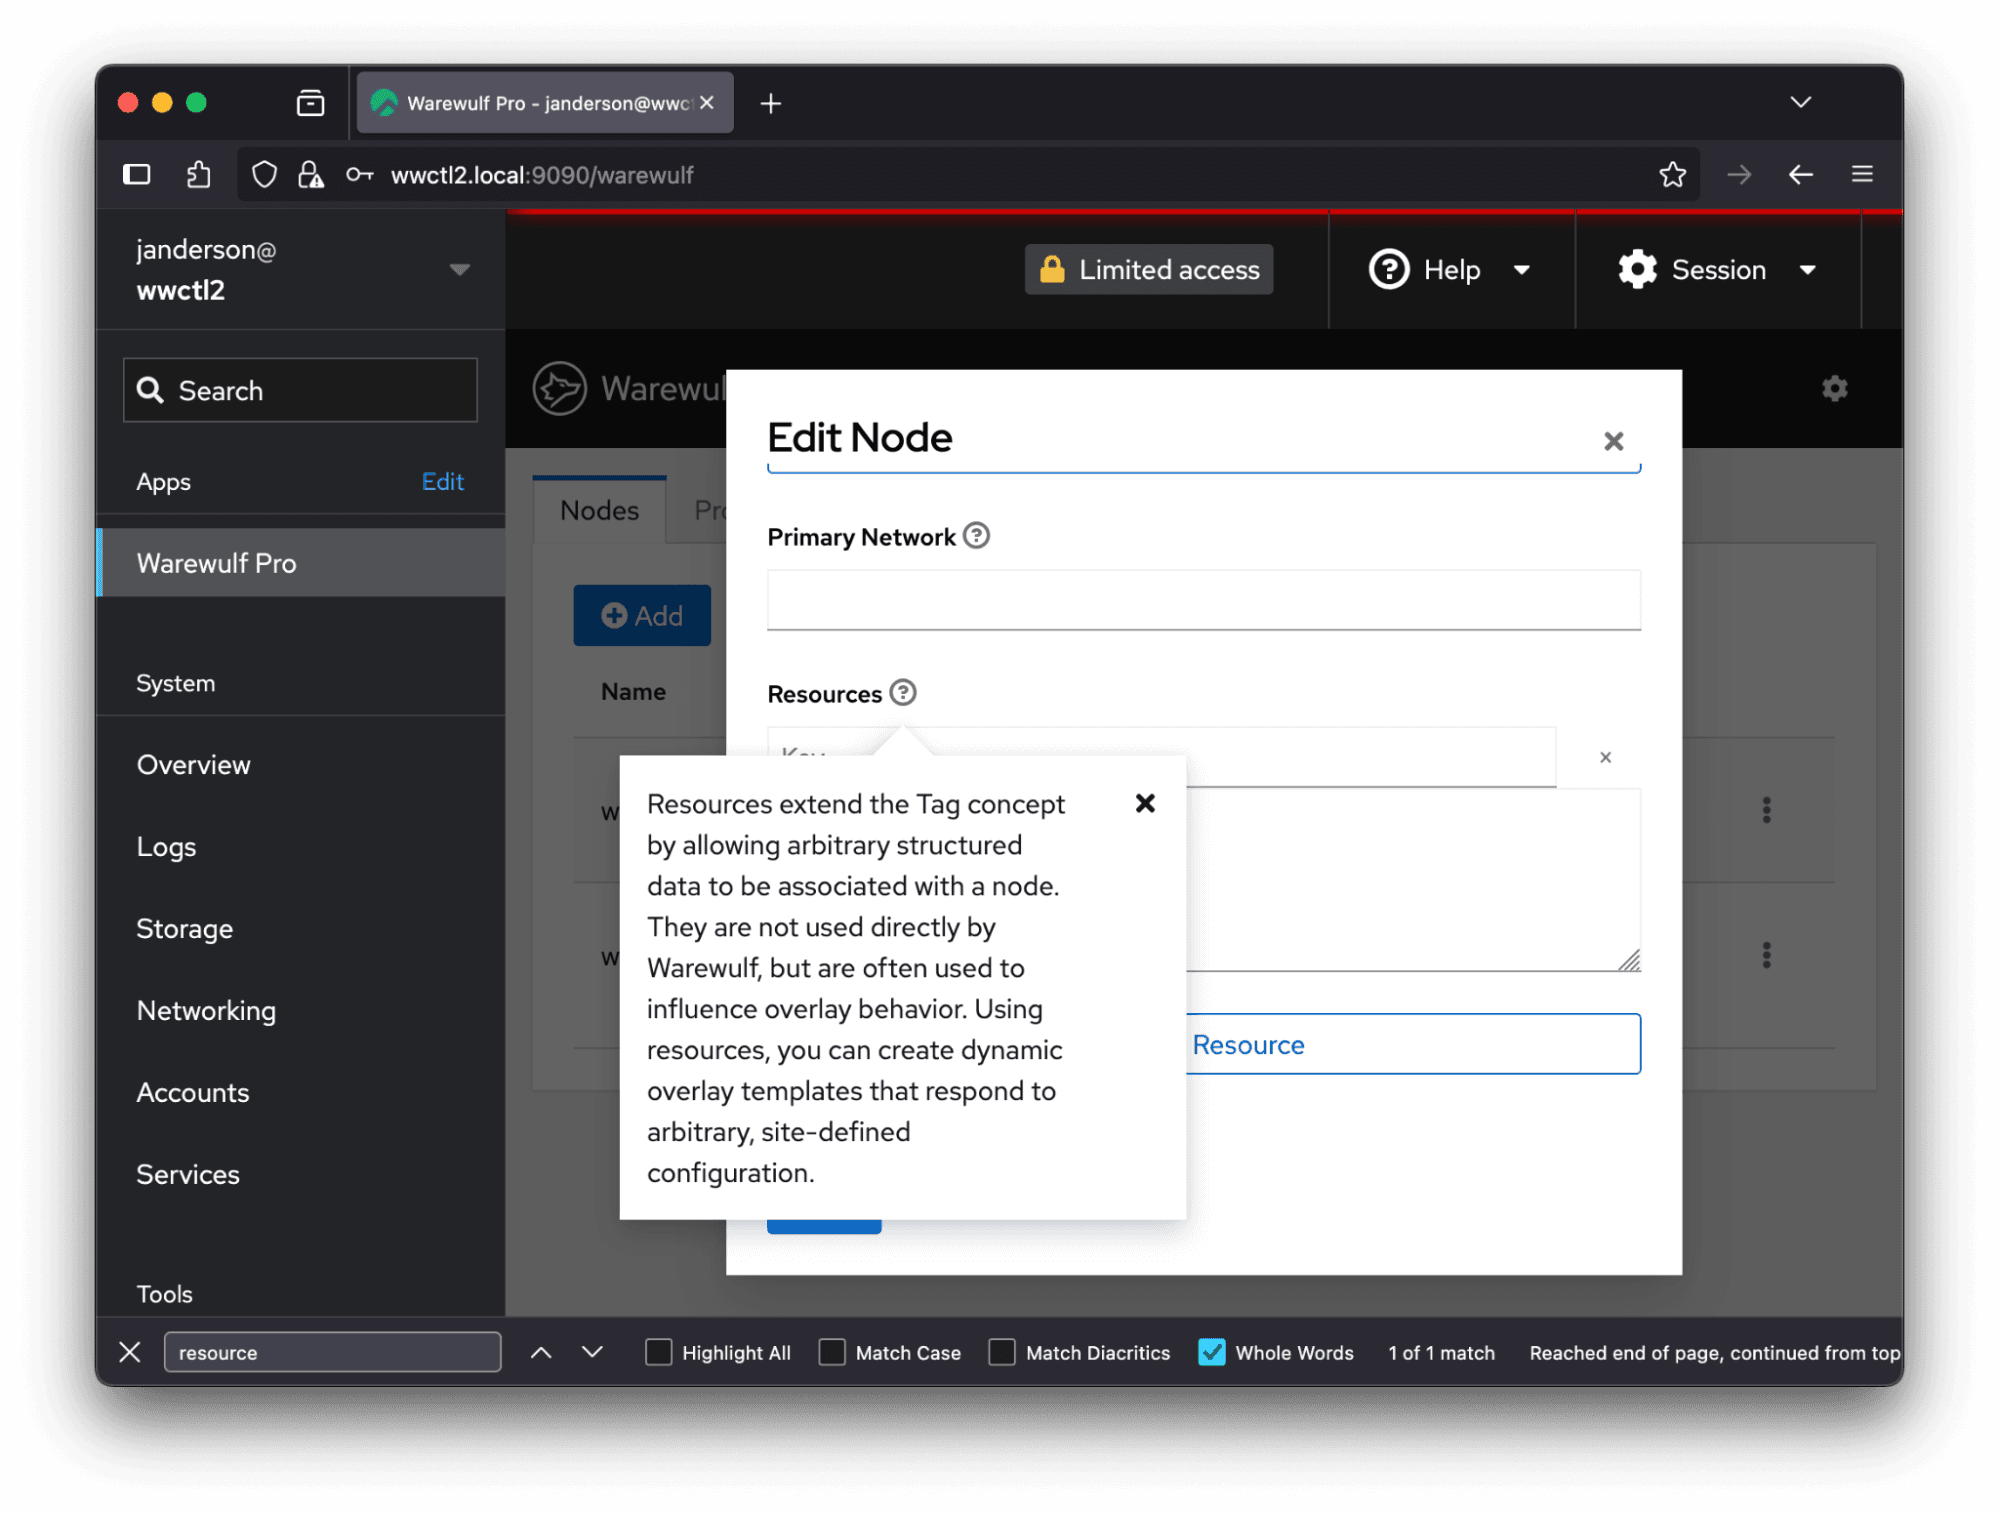Bookmark this page with star icon

[x=1672, y=175]
